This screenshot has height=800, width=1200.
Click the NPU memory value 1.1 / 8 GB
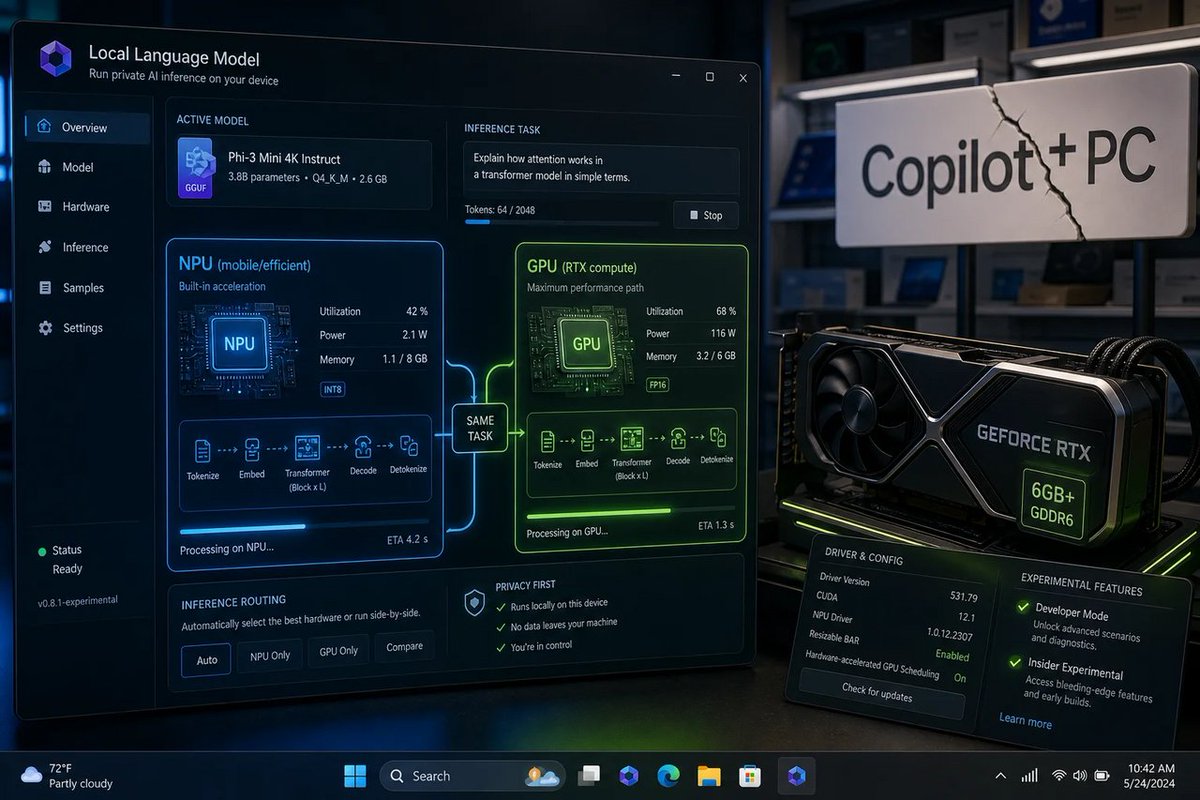407,358
